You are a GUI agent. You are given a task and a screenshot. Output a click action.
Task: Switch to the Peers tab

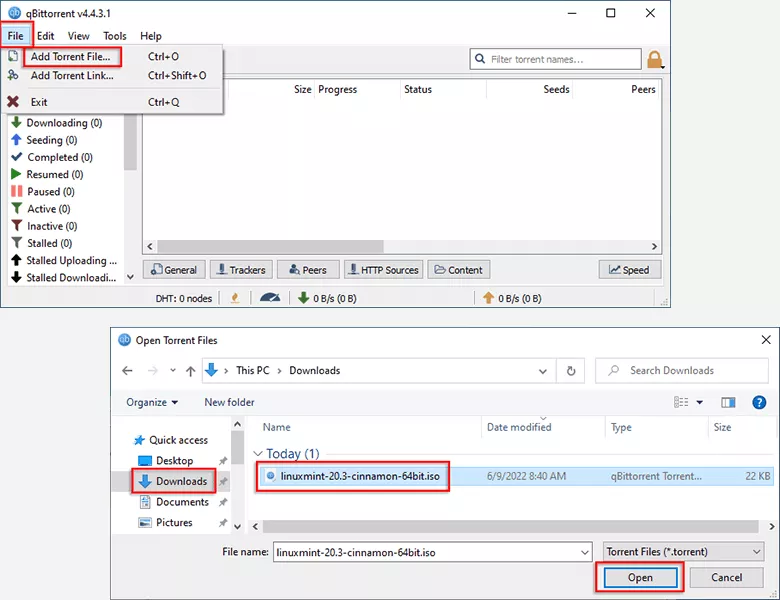coord(308,270)
